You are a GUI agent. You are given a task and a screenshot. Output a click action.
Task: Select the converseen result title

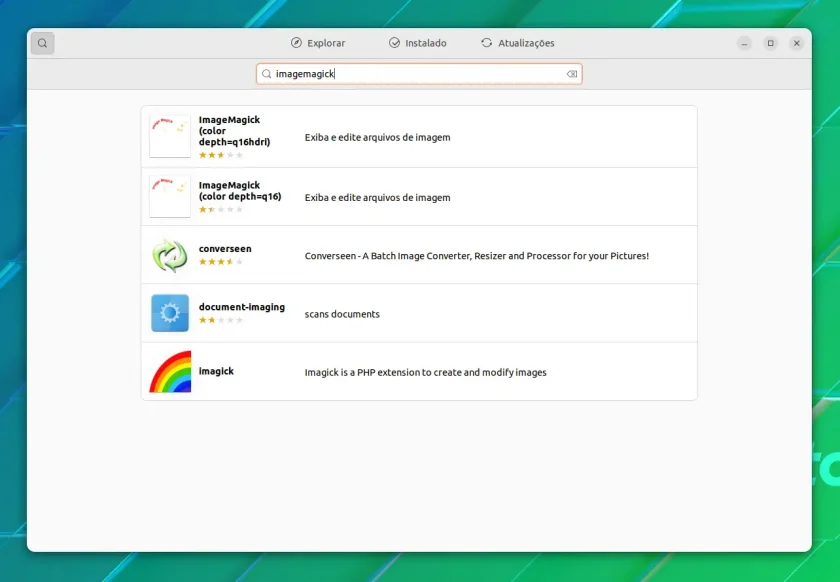tap(225, 249)
